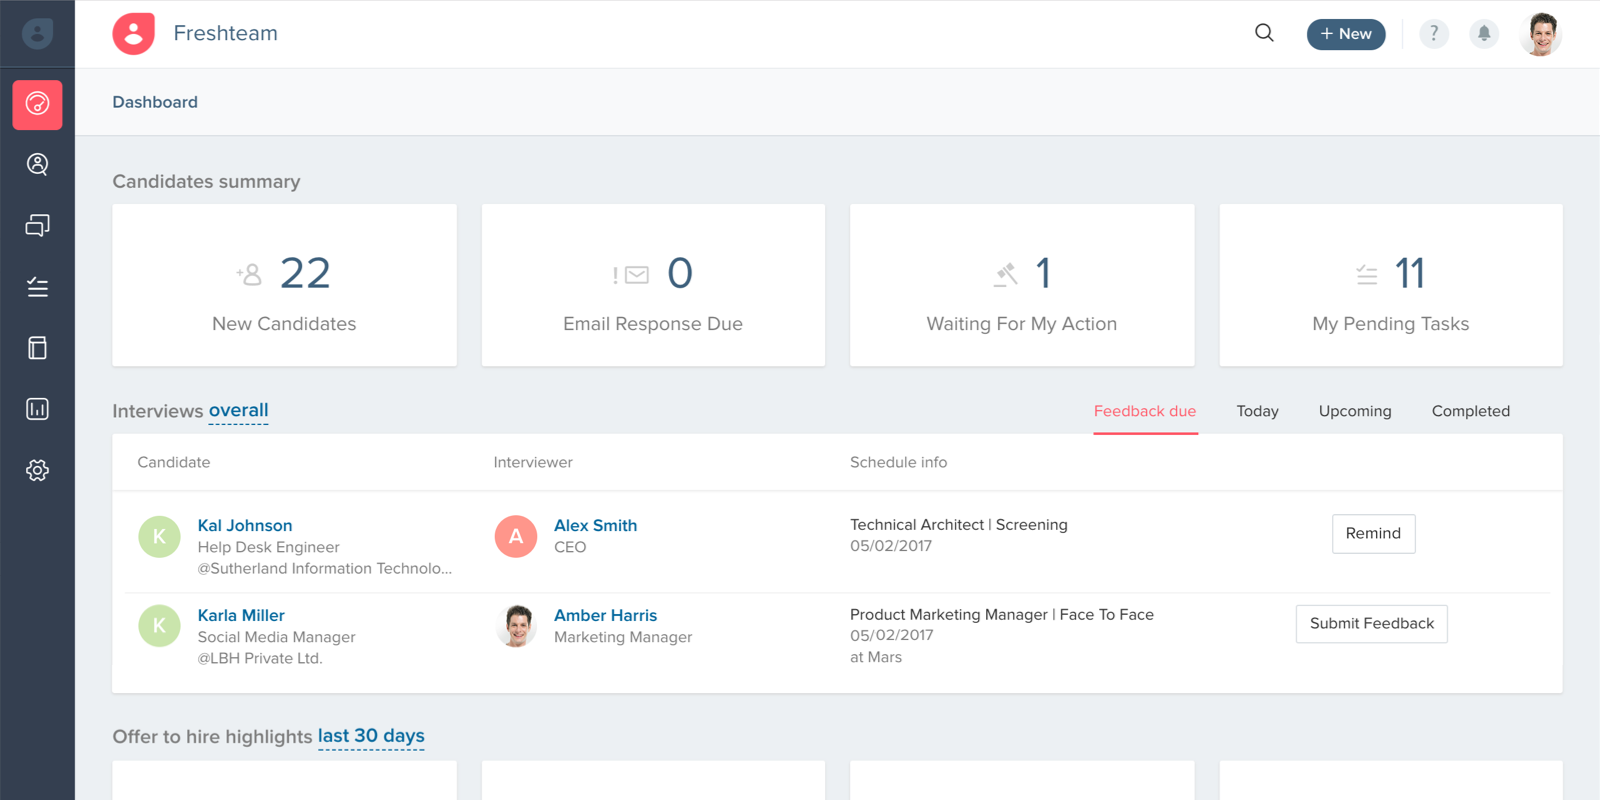Viewport: 1600px width, 800px height.
Task: Click Amber Harris's photo avatar
Action: (x=516, y=626)
